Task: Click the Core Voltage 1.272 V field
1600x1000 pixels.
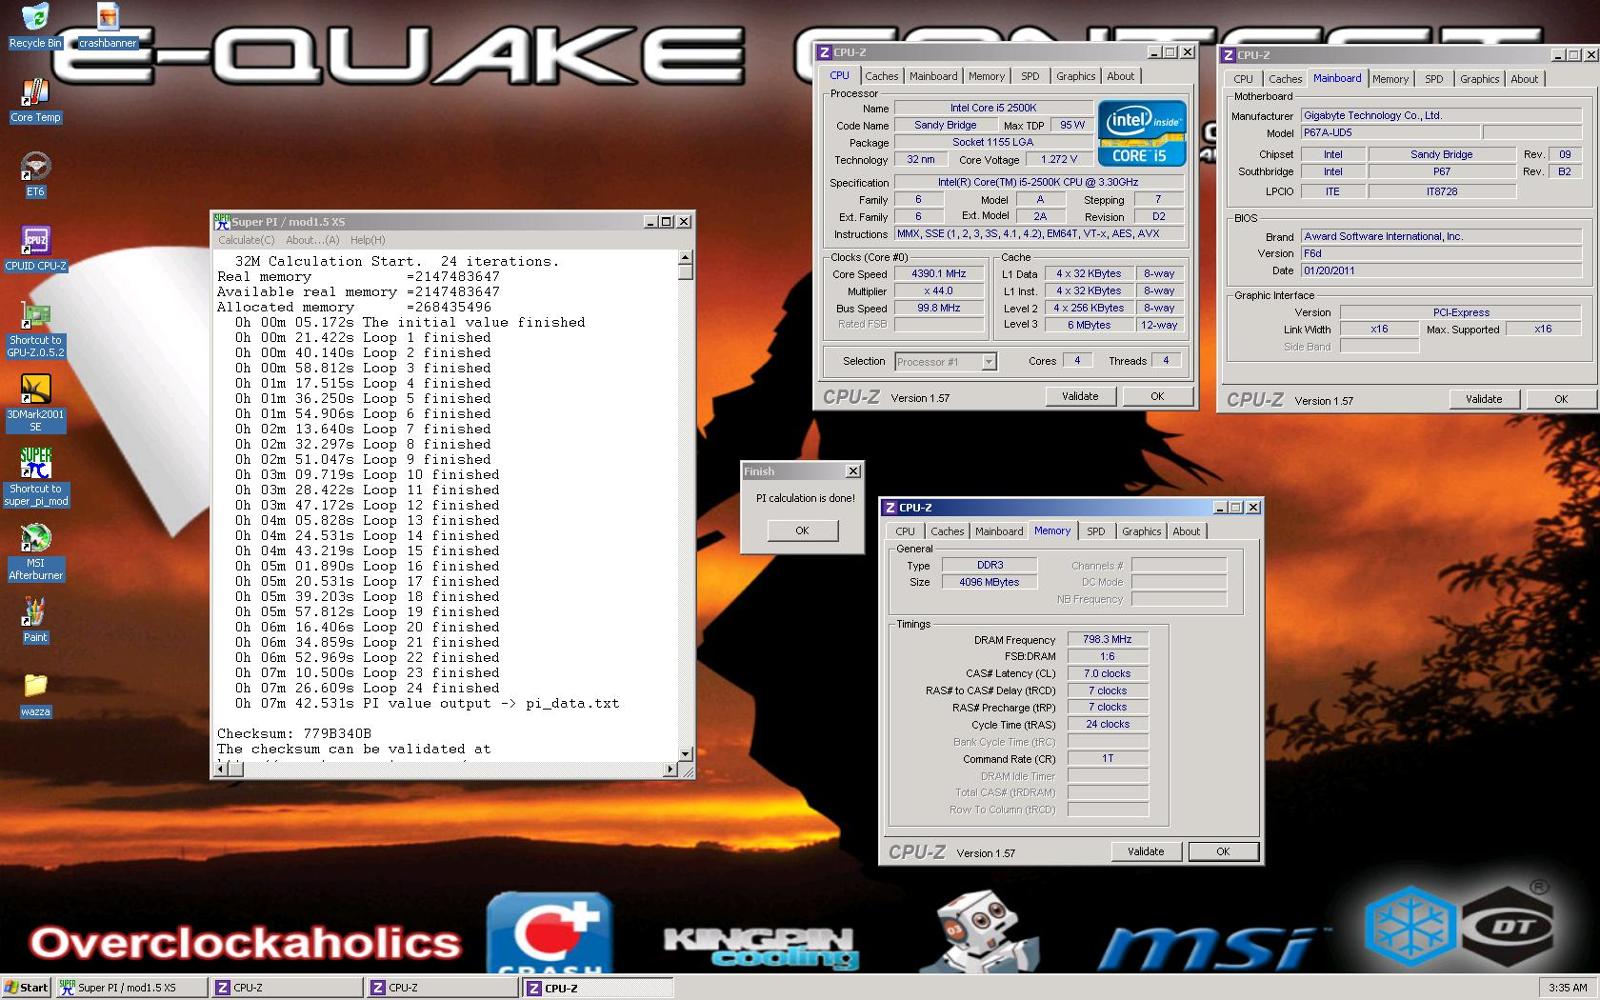Action: (1059, 159)
